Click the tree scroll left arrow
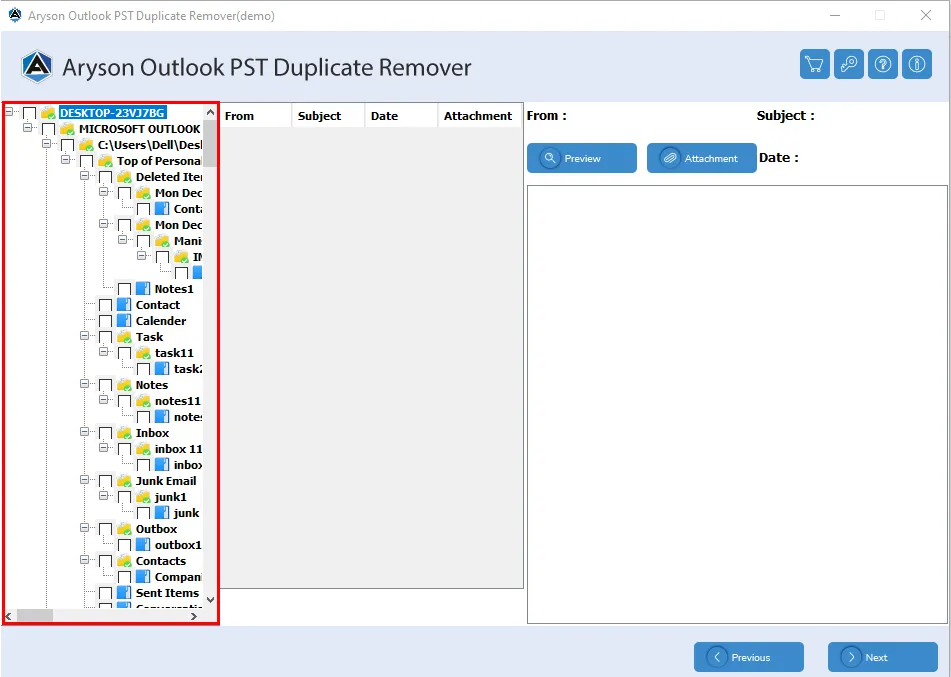The width and height of the screenshot is (951, 677). pos(8,616)
